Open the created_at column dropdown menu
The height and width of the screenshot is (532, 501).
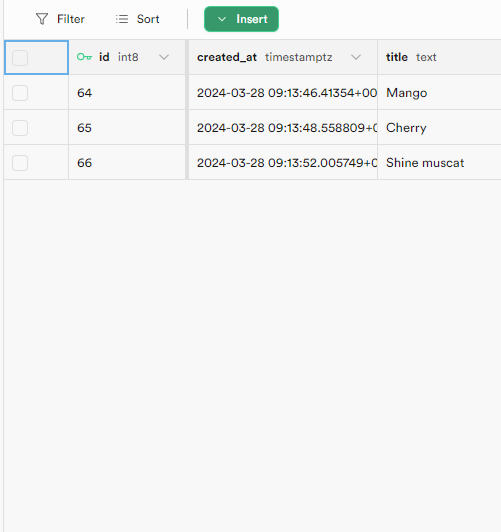(x=356, y=57)
